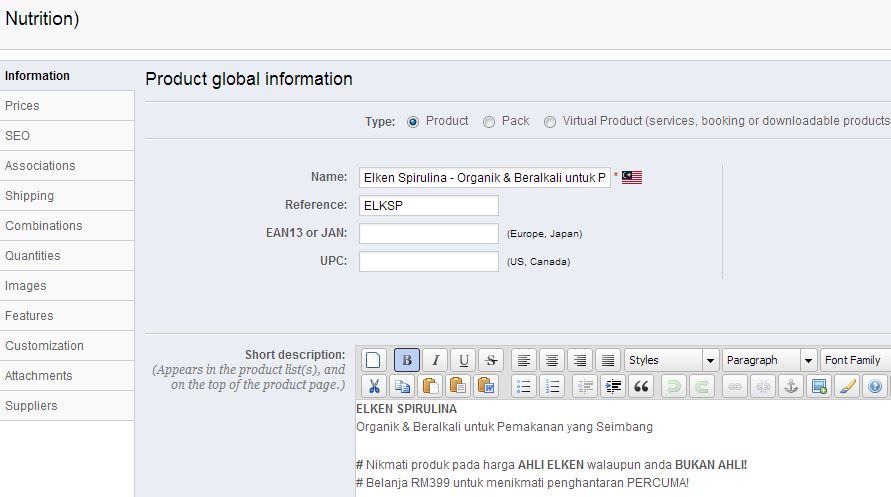Click the Paste icon
891x497 pixels.
click(x=430, y=387)
